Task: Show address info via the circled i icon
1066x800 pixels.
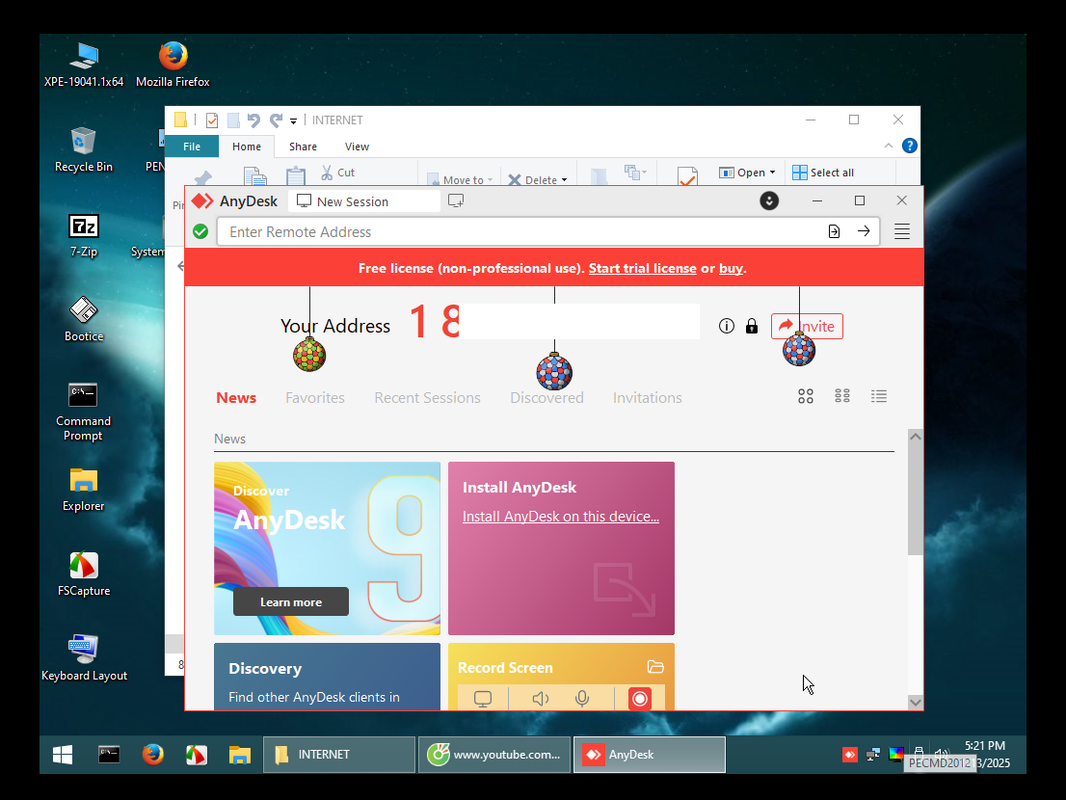Action: pos(726,326)
